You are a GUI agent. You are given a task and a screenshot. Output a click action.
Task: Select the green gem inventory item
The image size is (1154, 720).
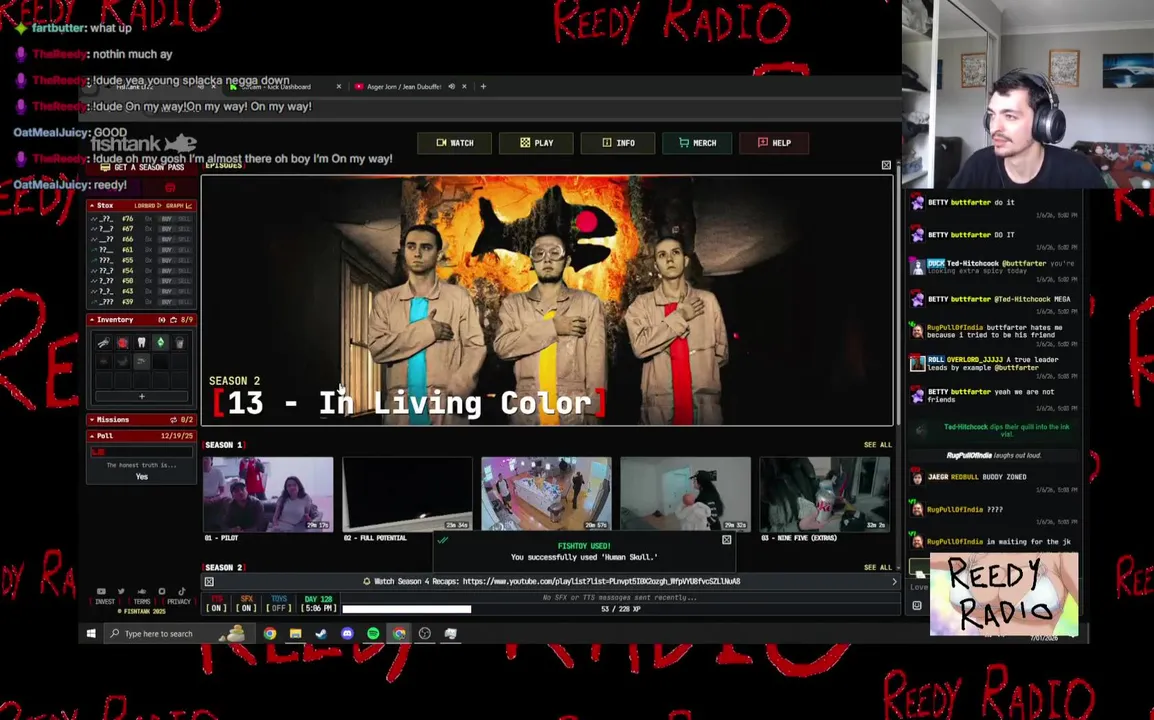160,342
